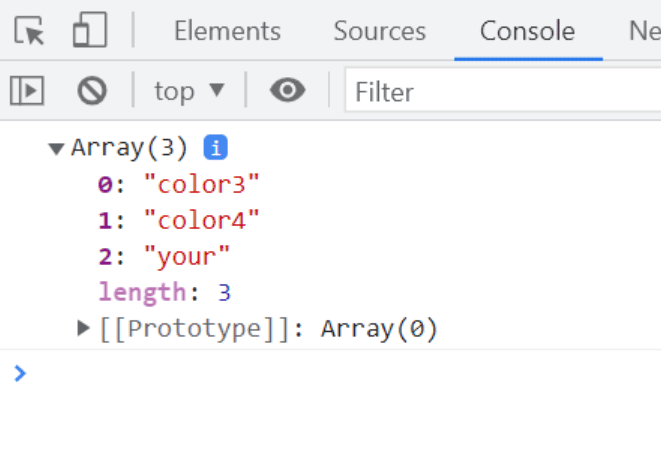Show the console sidebar panel

pyautogui.click(x=27, y=92)
